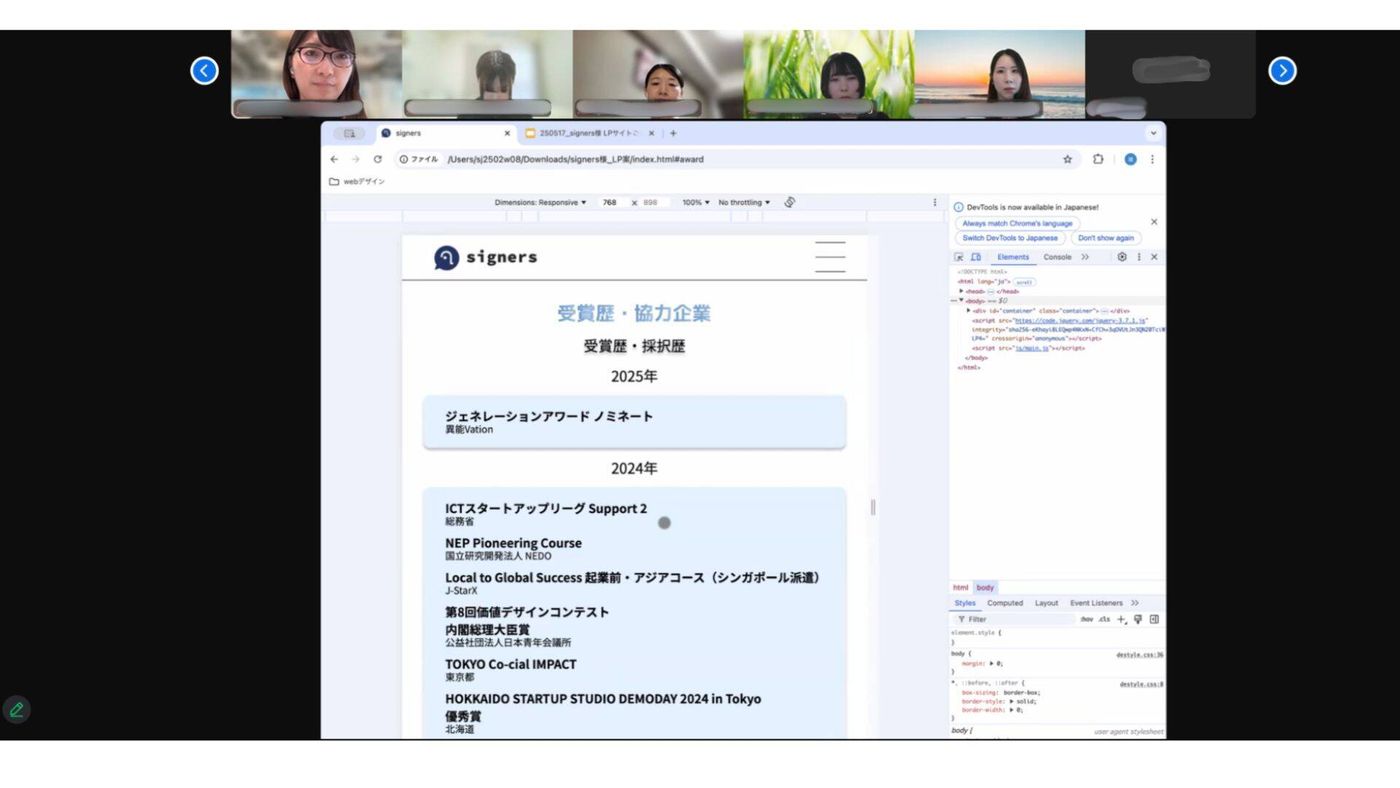Expand the div container node

click(969, 310)
